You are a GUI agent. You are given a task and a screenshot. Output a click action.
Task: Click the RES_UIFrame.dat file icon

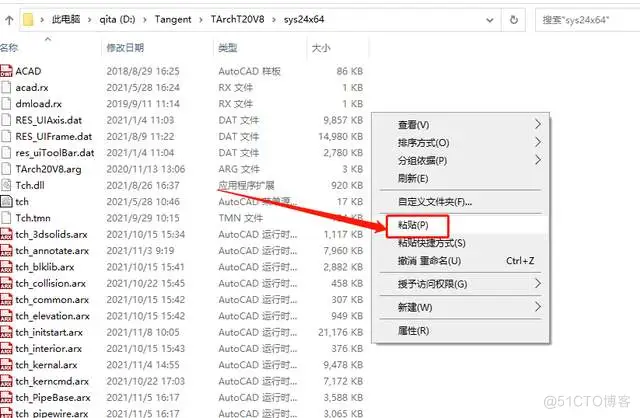(x=6, y=136)
